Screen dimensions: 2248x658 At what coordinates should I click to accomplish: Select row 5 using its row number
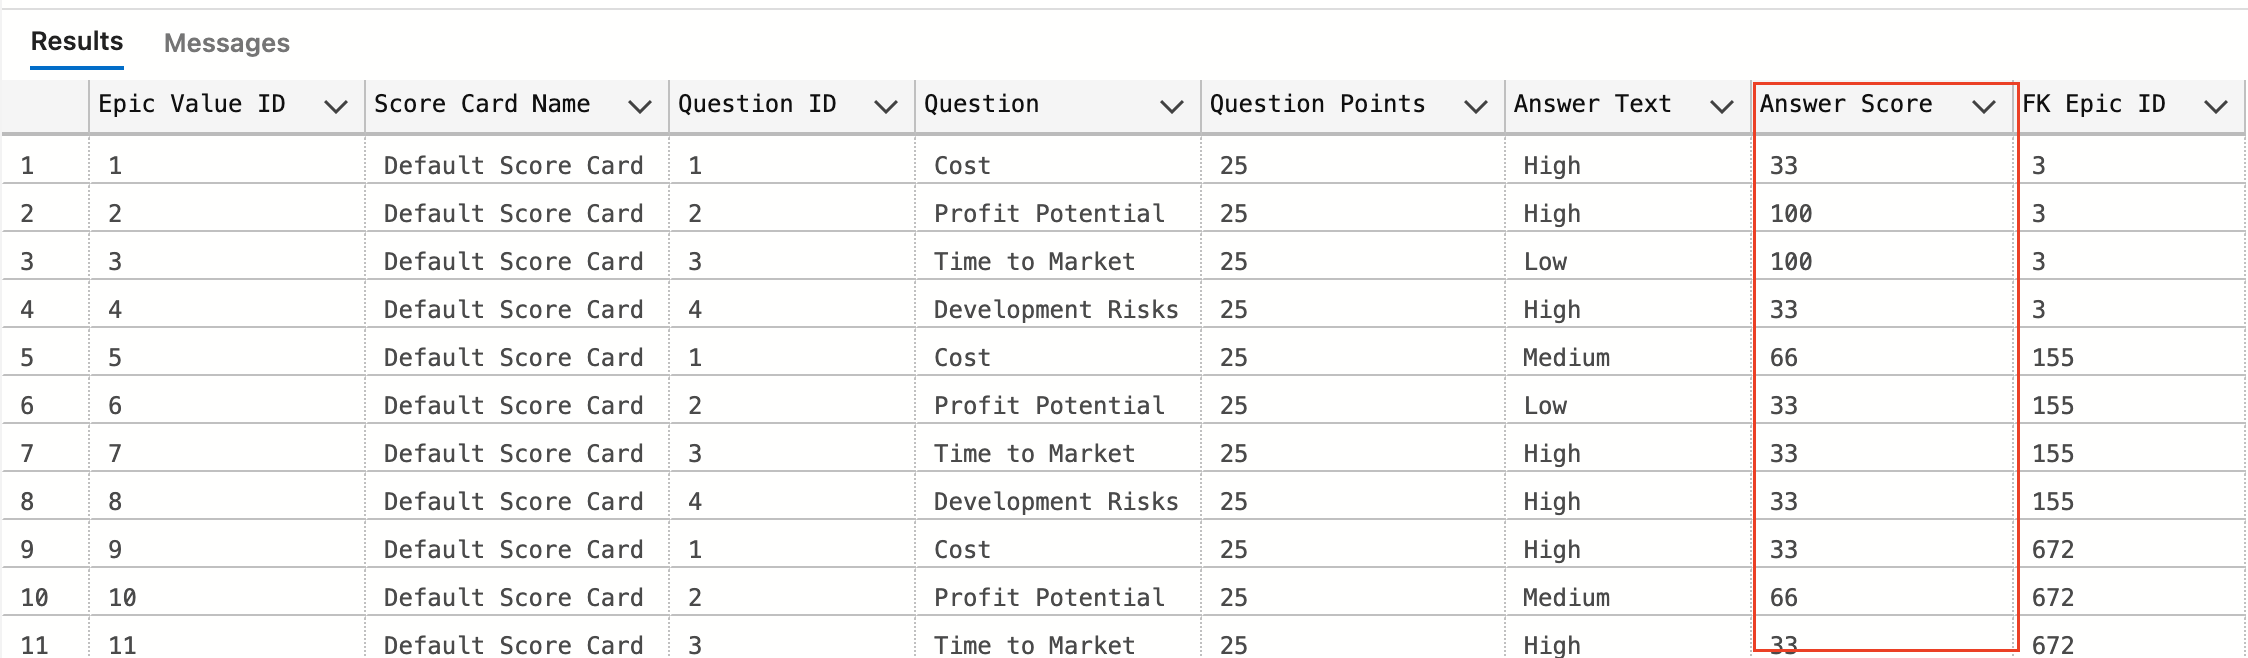(28, 357)
